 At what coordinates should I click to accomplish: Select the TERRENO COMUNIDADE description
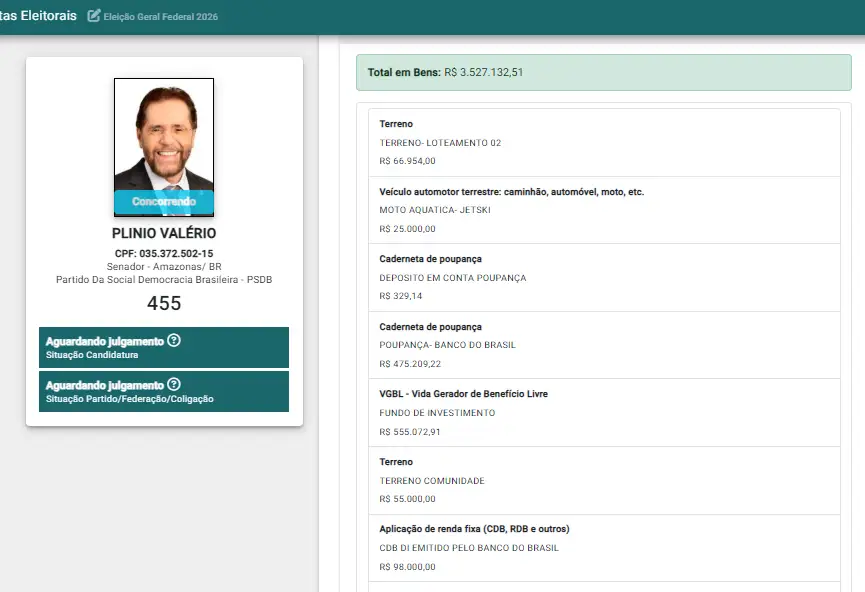432,481
